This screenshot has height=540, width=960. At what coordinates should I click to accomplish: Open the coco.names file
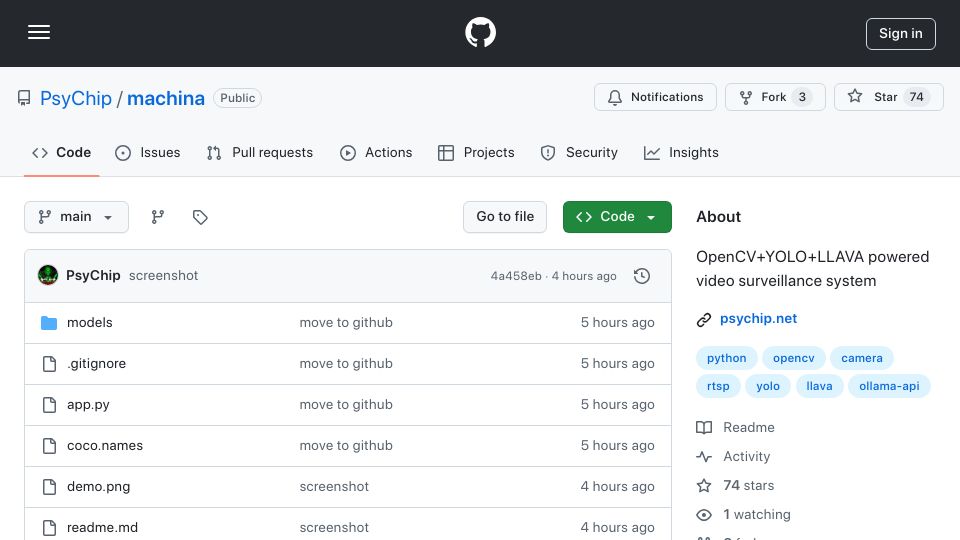[x=105, y=446]
